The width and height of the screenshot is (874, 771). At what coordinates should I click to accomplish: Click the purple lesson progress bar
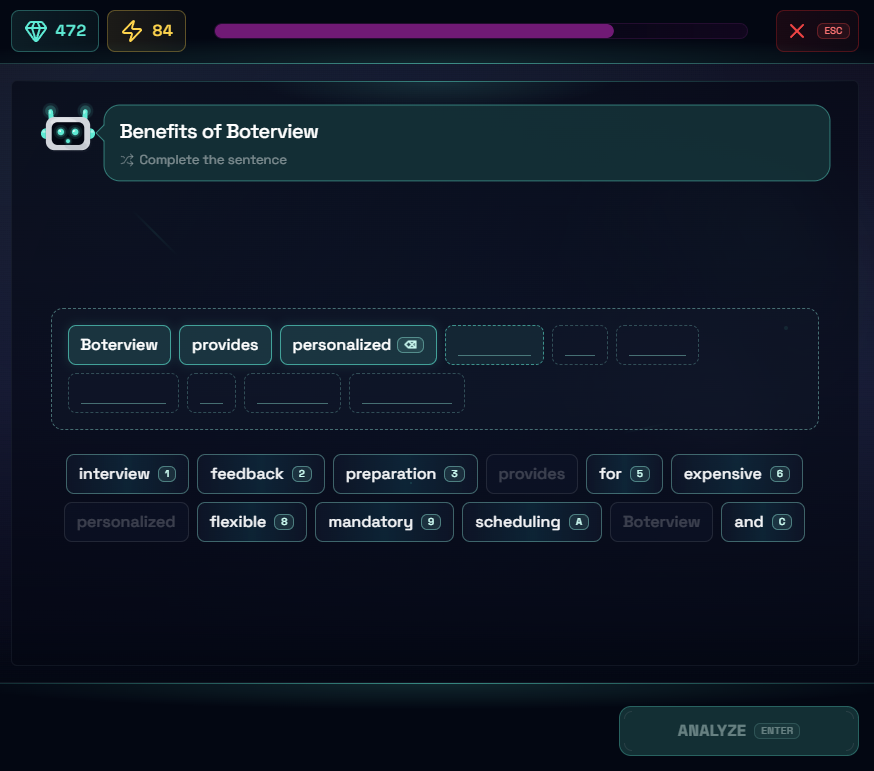point(481,31)
